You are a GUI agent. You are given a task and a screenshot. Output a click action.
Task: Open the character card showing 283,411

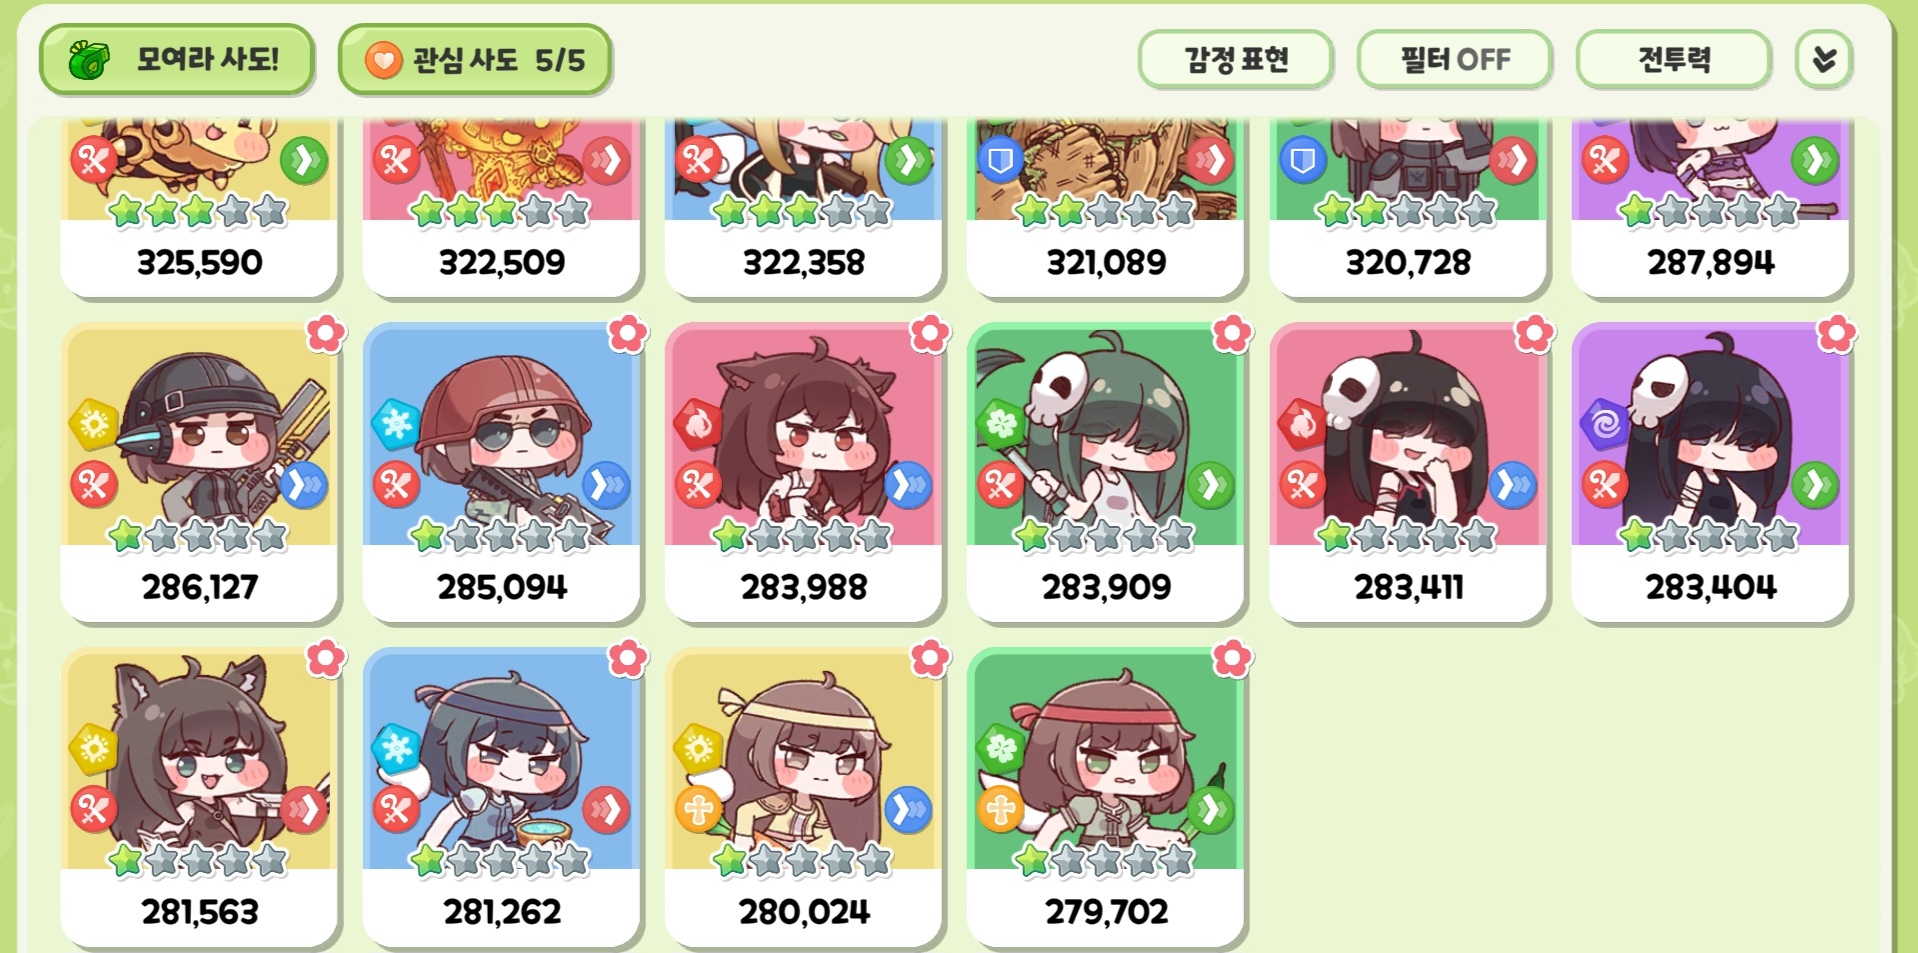click(1408, 472)
